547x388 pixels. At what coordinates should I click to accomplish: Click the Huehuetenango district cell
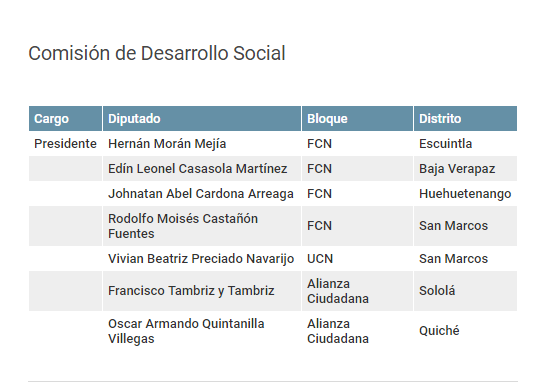point(465,194)
